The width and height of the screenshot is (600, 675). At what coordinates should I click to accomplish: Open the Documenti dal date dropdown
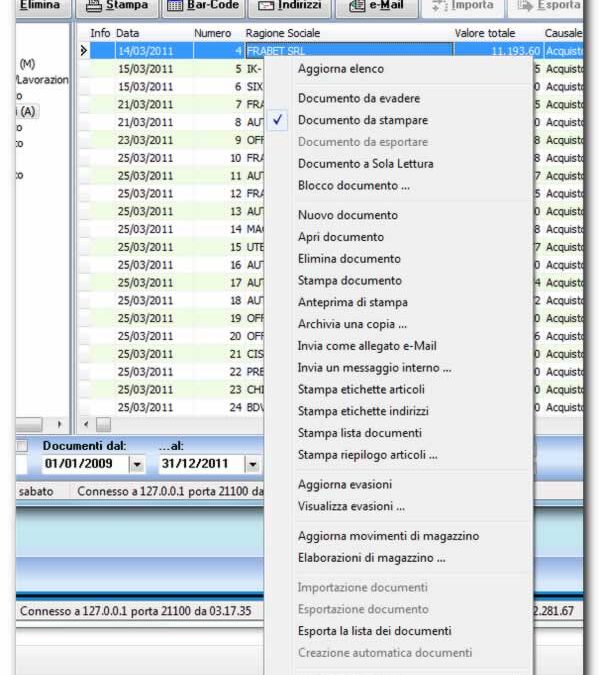pyautogui.click(x=136, y=464)
